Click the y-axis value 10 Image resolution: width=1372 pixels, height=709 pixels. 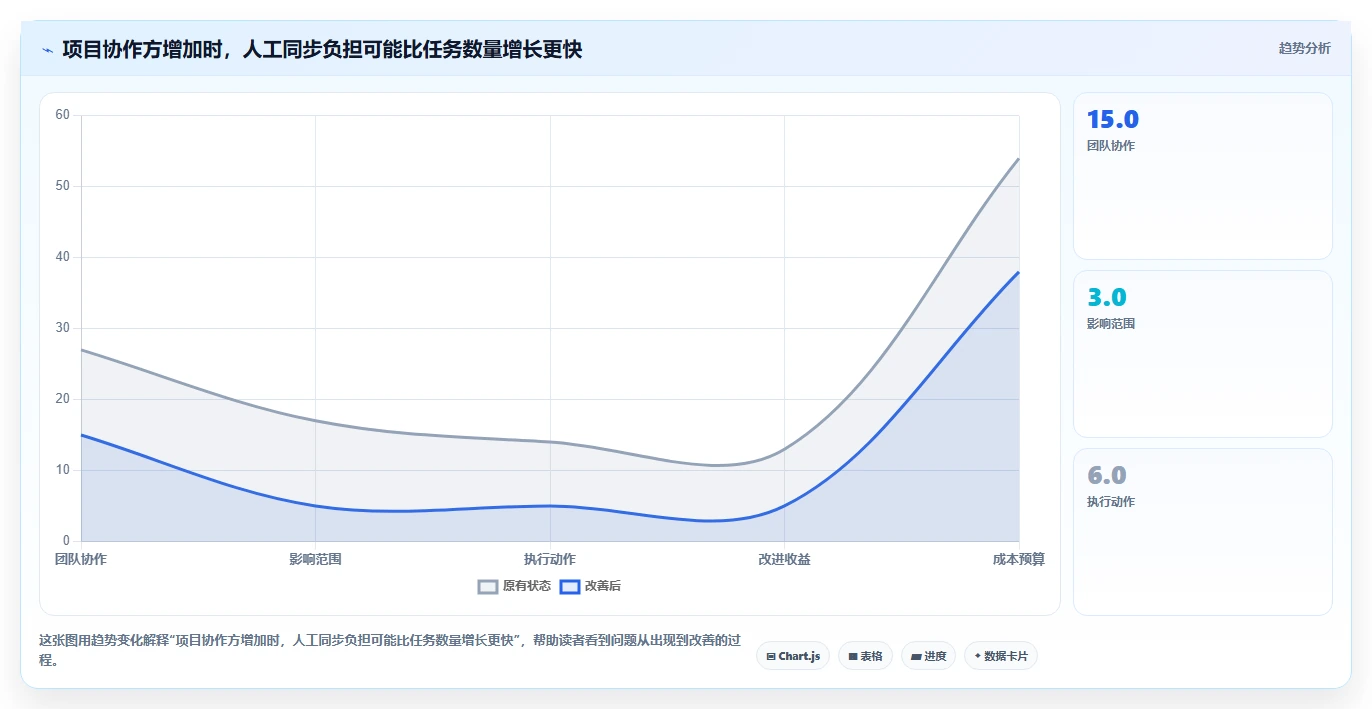click(63, 470)
